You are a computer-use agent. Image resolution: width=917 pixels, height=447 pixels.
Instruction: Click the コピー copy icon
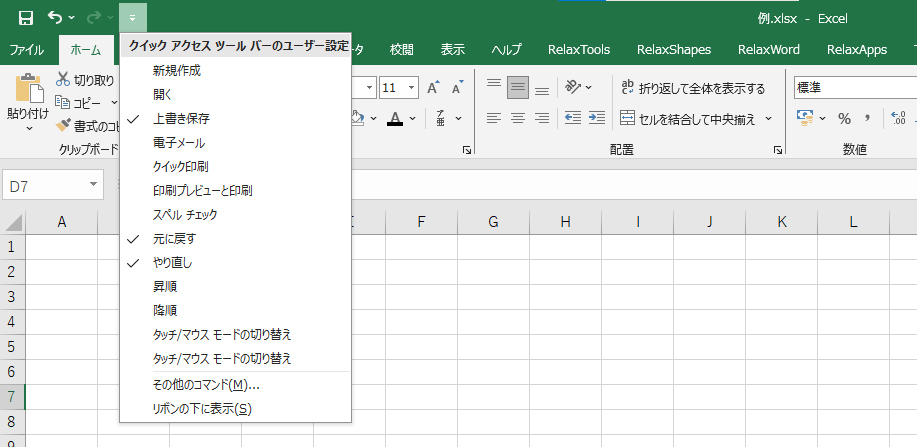[x=63, y=102]
